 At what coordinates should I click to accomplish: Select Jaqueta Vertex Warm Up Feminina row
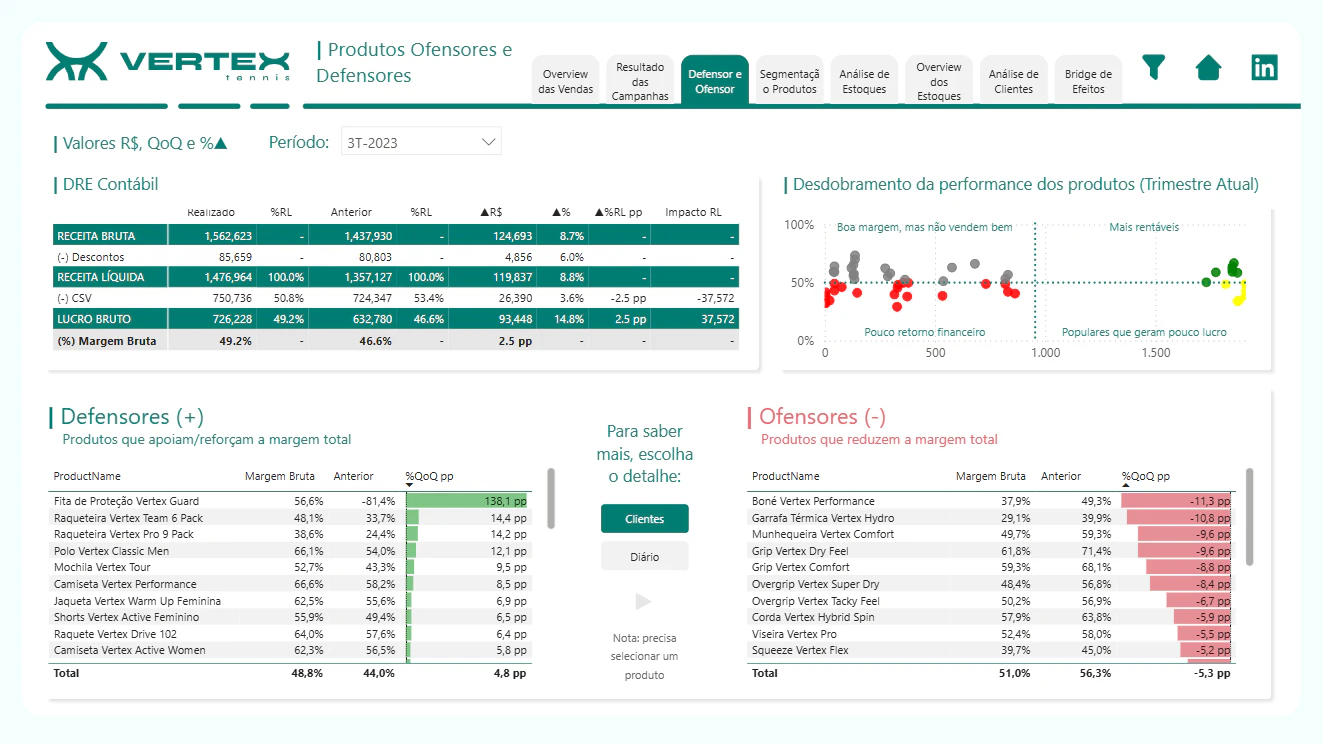290,601
